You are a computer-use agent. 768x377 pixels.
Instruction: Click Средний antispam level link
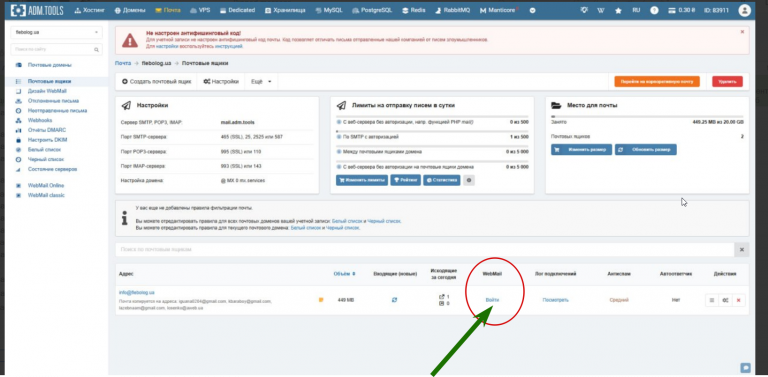click(619, 300)
